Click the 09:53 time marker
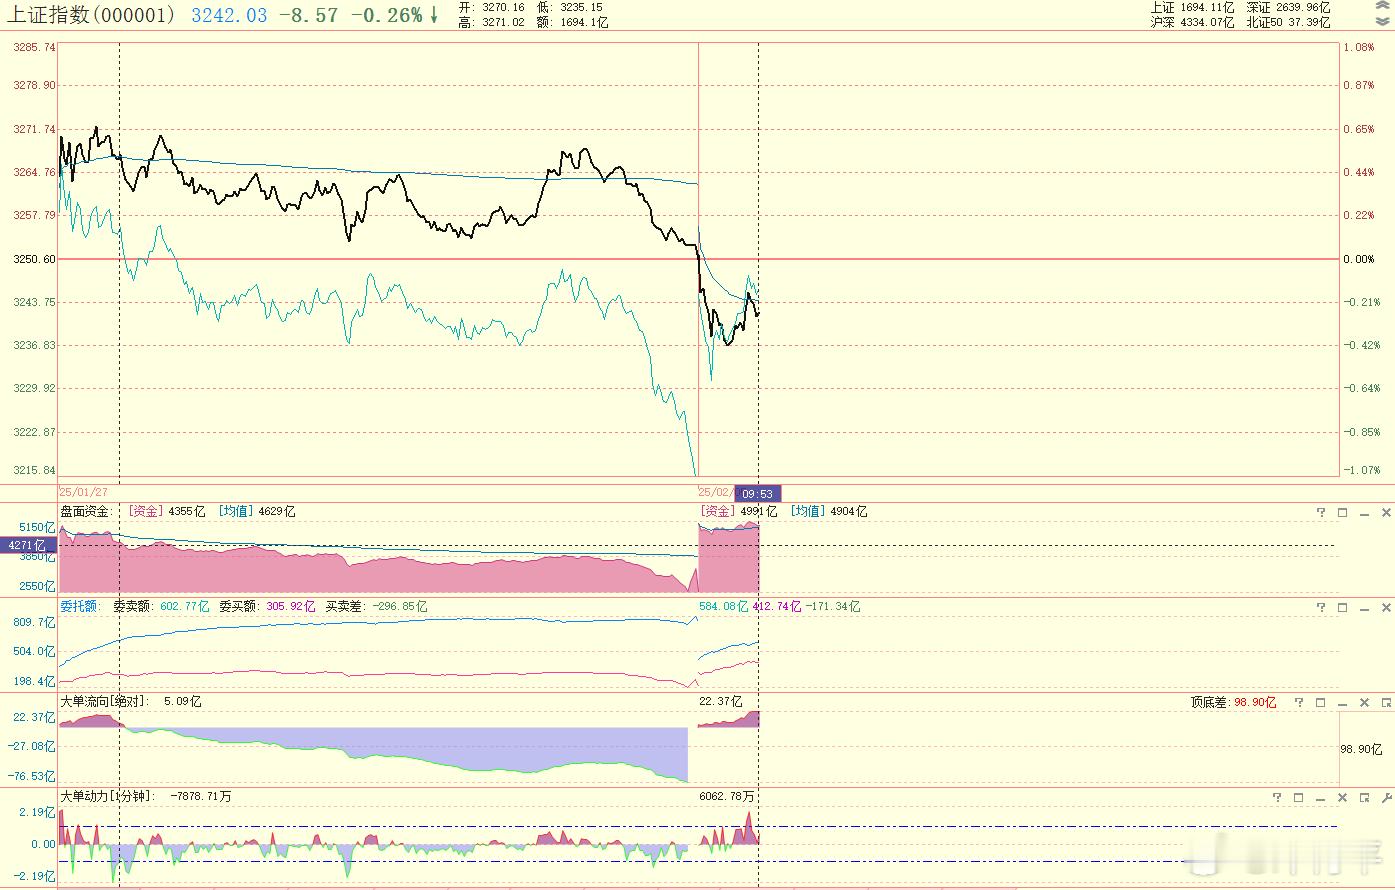 click(758, 493)
